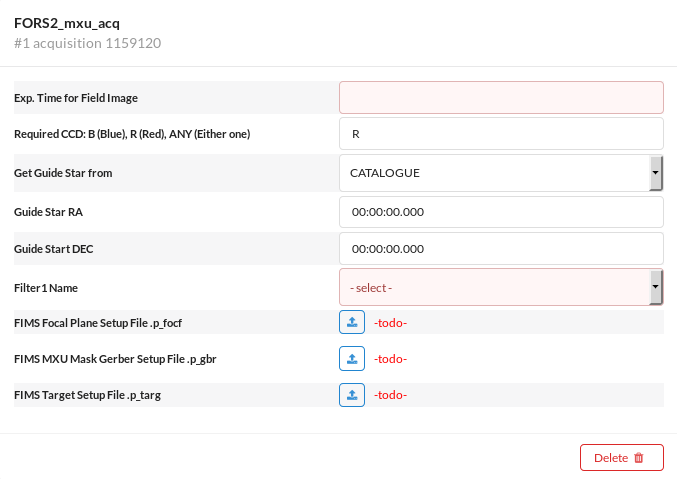Click the upload icon for FIMS Focal Plane Setup File
Screen dimensions: 677x479
point(352,322)
